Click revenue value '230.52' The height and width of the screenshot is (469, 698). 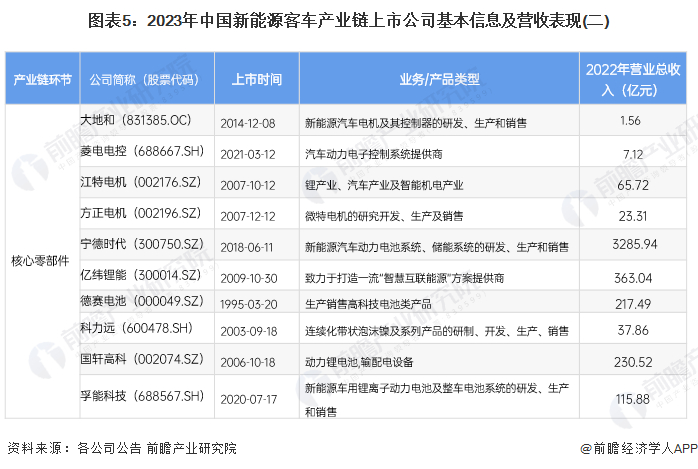[x=633, y=362]
